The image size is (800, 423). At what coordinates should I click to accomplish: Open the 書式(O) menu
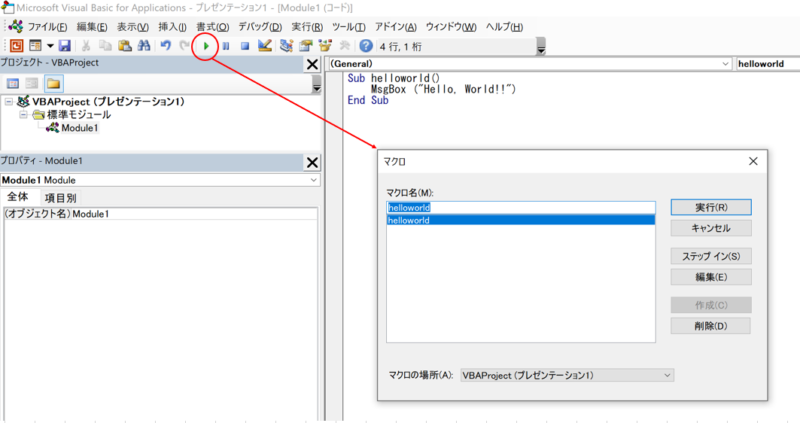pos(213,27)
